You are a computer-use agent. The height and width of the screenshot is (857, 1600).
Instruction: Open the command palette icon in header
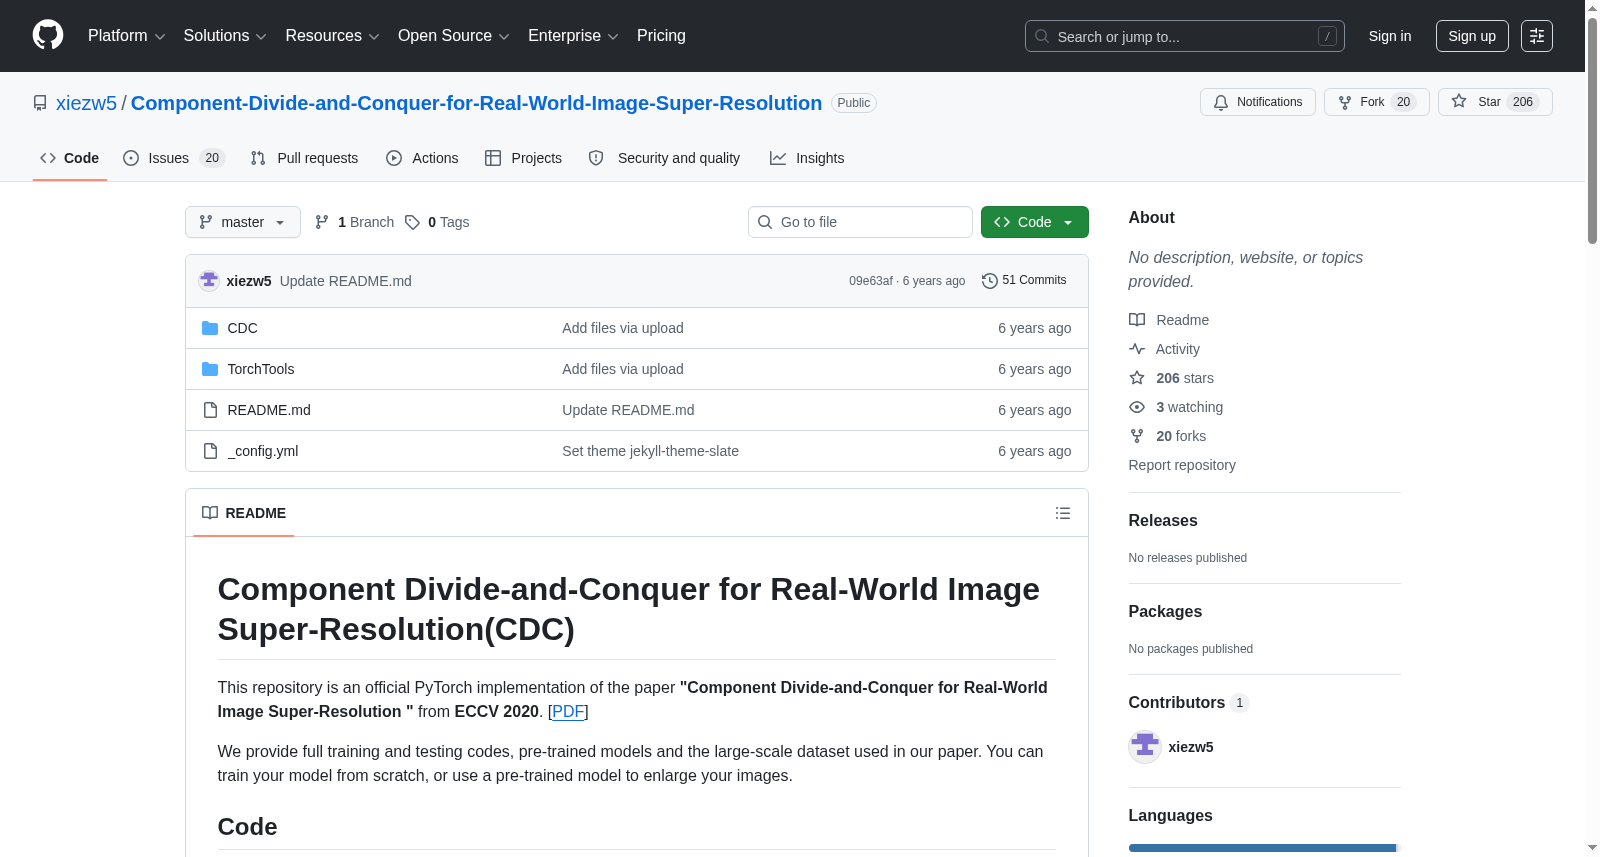tap(1537, 36)
